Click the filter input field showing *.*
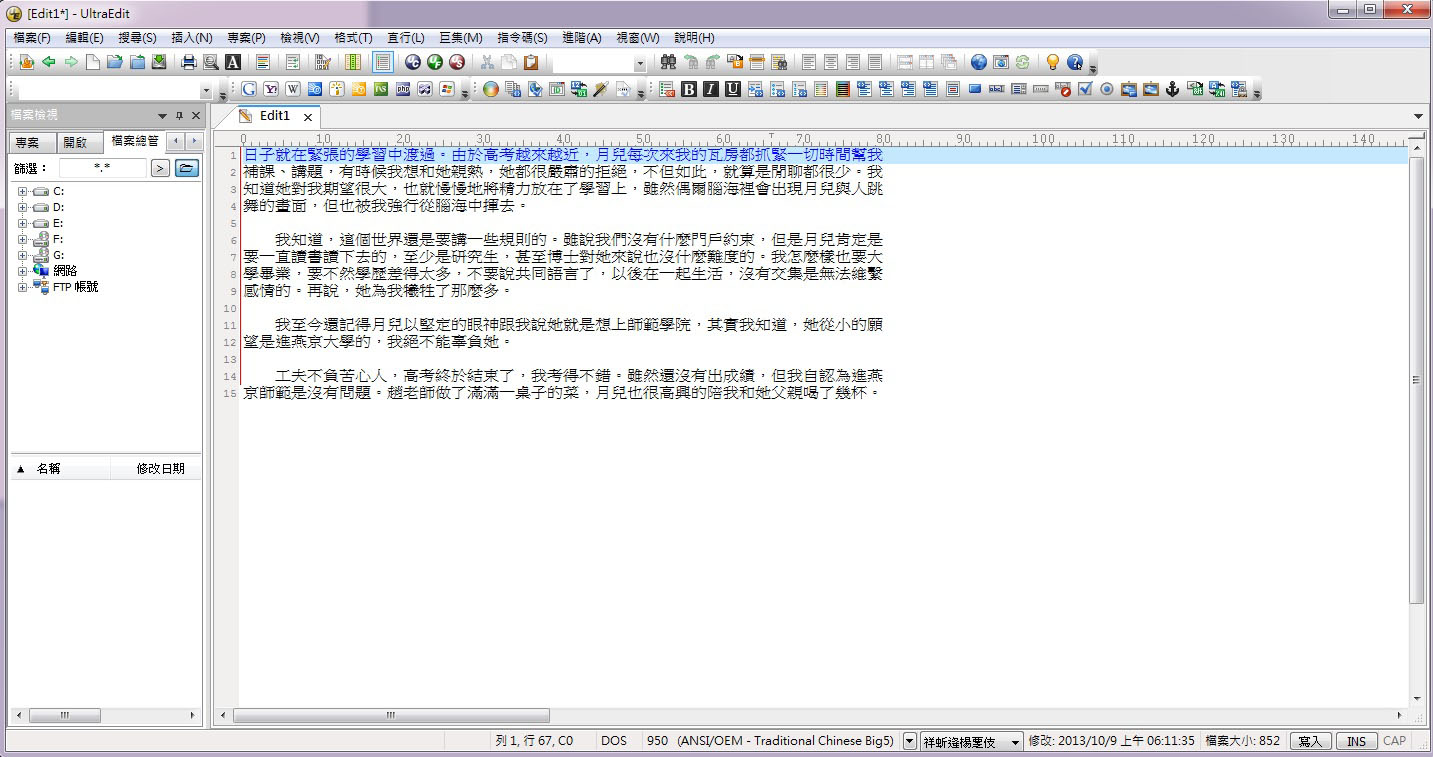1433x757 pixels. click(x=102, y=168)
